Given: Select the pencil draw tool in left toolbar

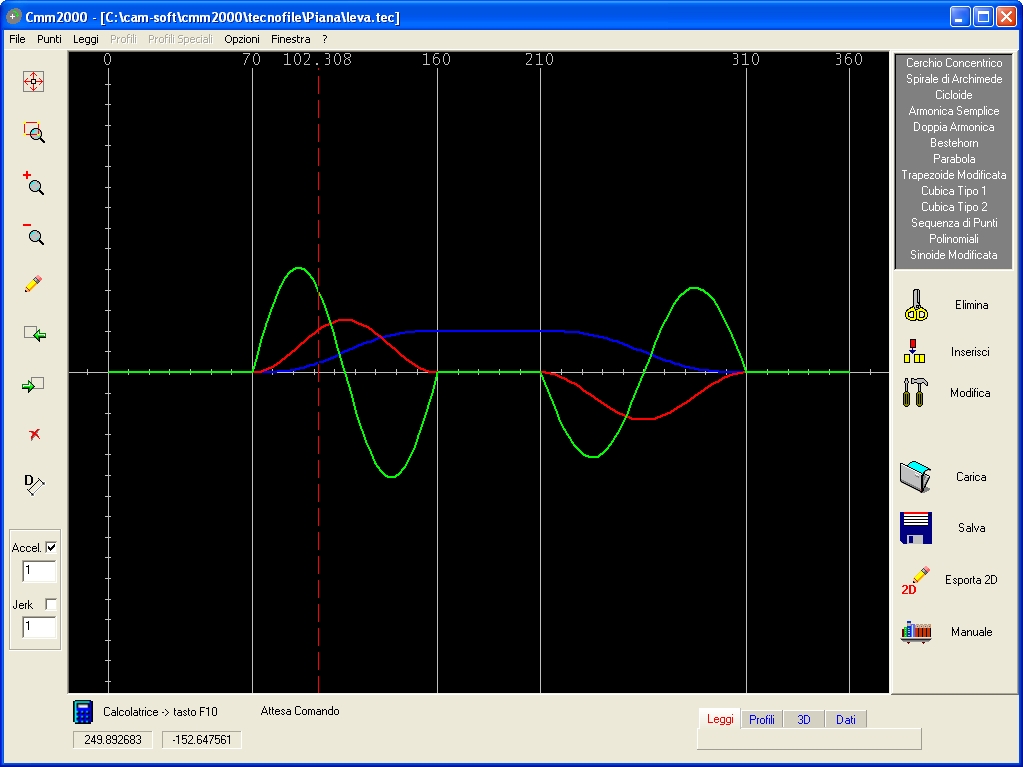Looking at the screenshot, I should pos(33,284).
